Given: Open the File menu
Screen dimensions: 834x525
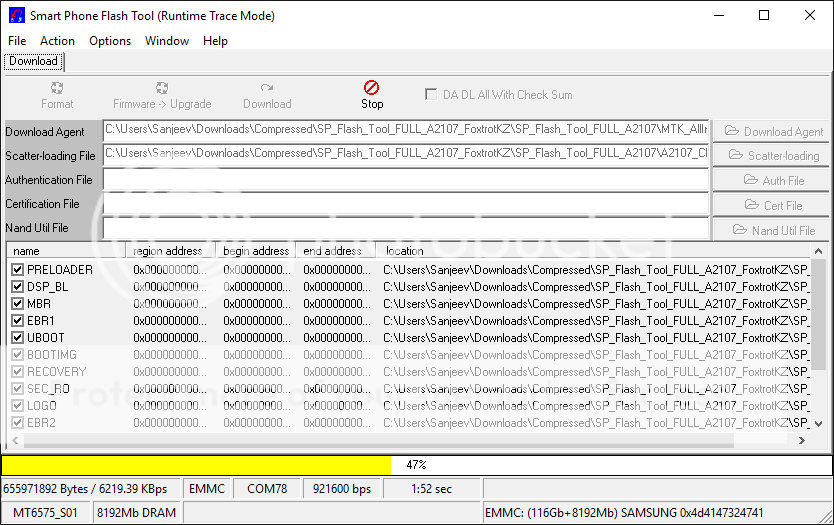Looking at the screenshot, I should [17, 41].
